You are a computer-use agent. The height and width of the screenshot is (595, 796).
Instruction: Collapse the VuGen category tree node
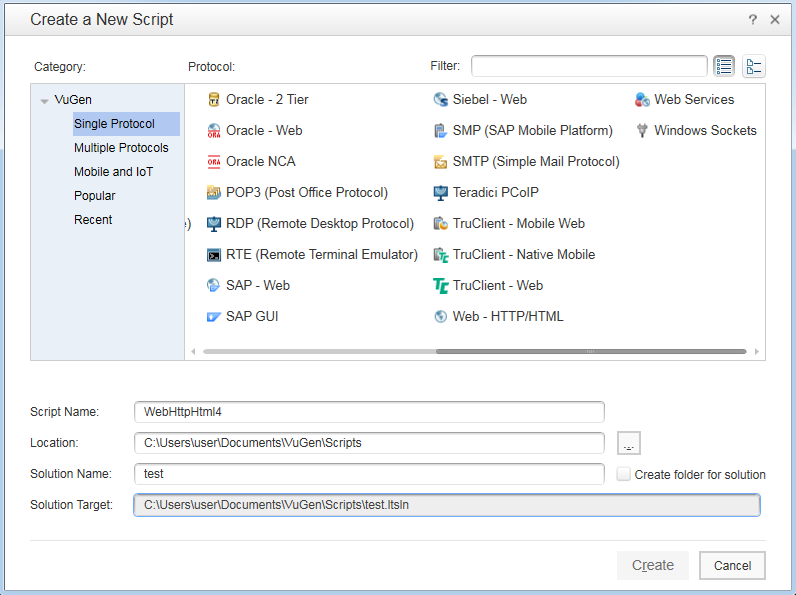click(x=44, y=101)
